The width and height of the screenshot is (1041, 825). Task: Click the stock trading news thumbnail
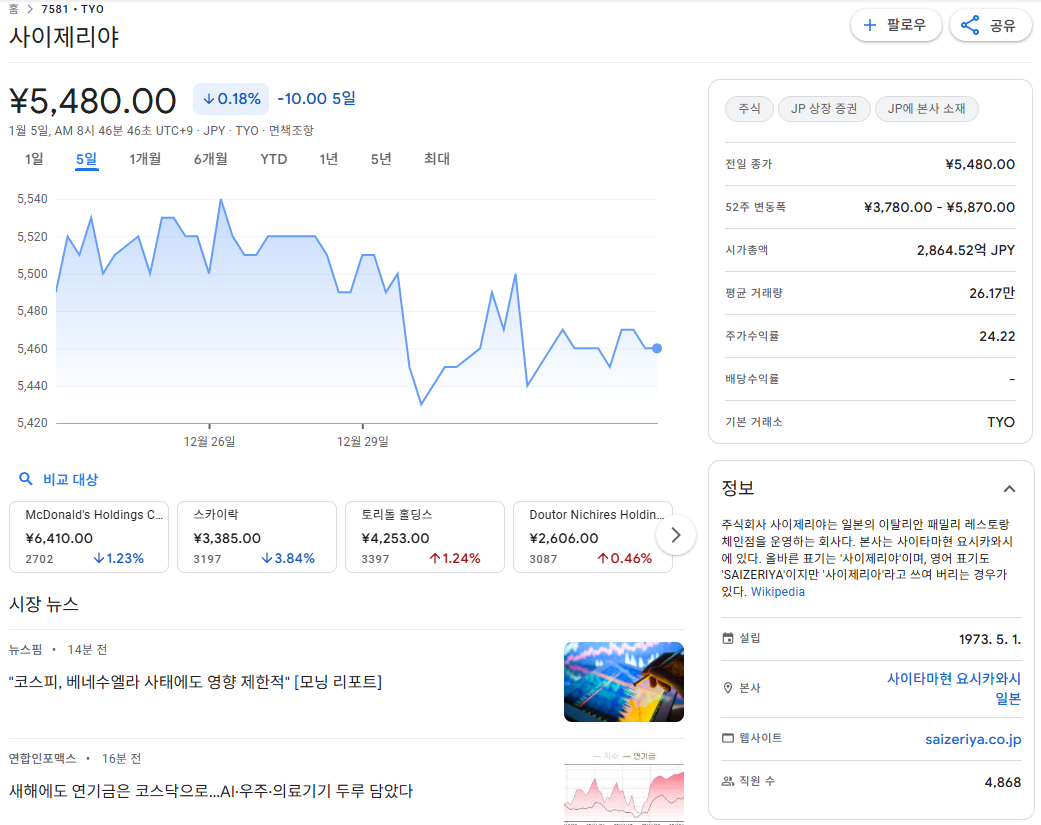point(623,682)
